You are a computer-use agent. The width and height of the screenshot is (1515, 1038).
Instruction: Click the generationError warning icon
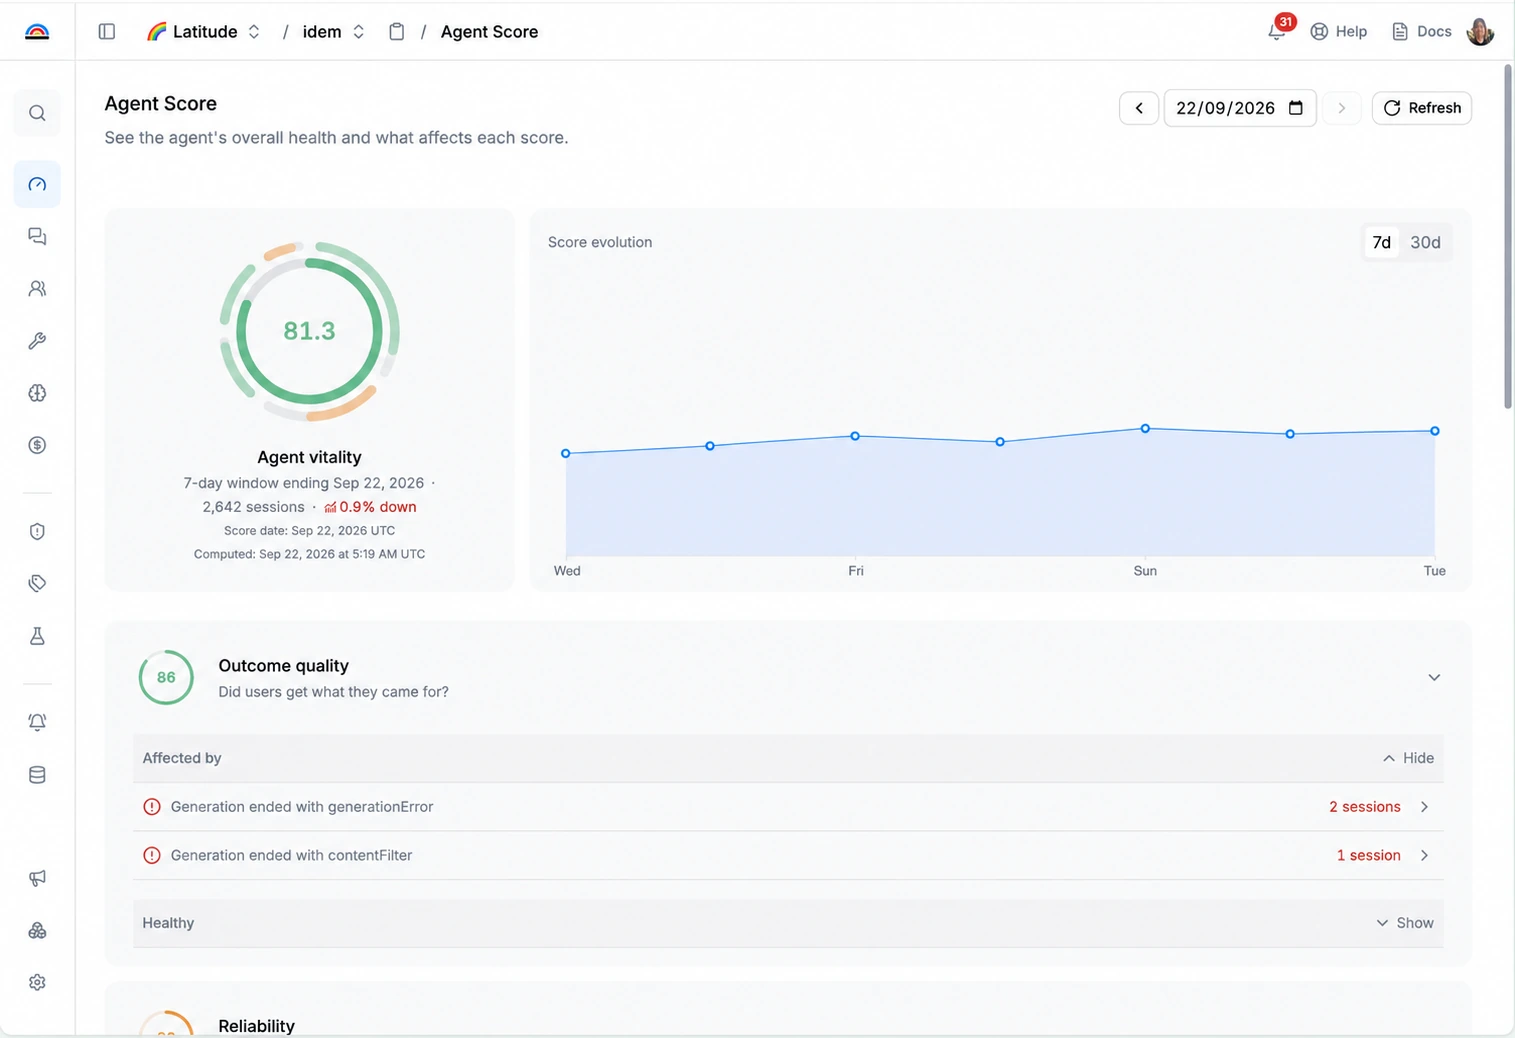click(x=152, y=807)
